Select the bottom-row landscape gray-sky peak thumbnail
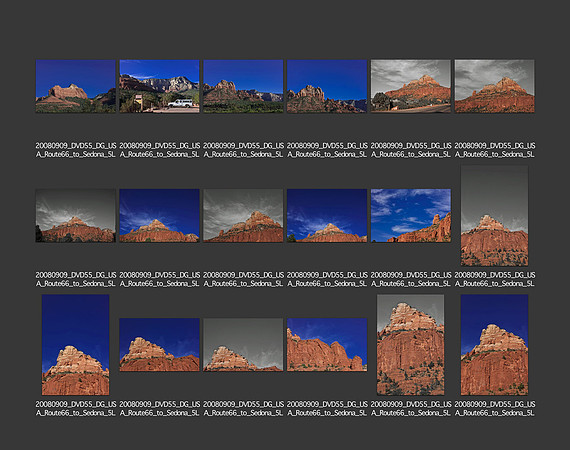Image resolution: width=570 pixels, height=450 pixels. [x=243, y=345]
